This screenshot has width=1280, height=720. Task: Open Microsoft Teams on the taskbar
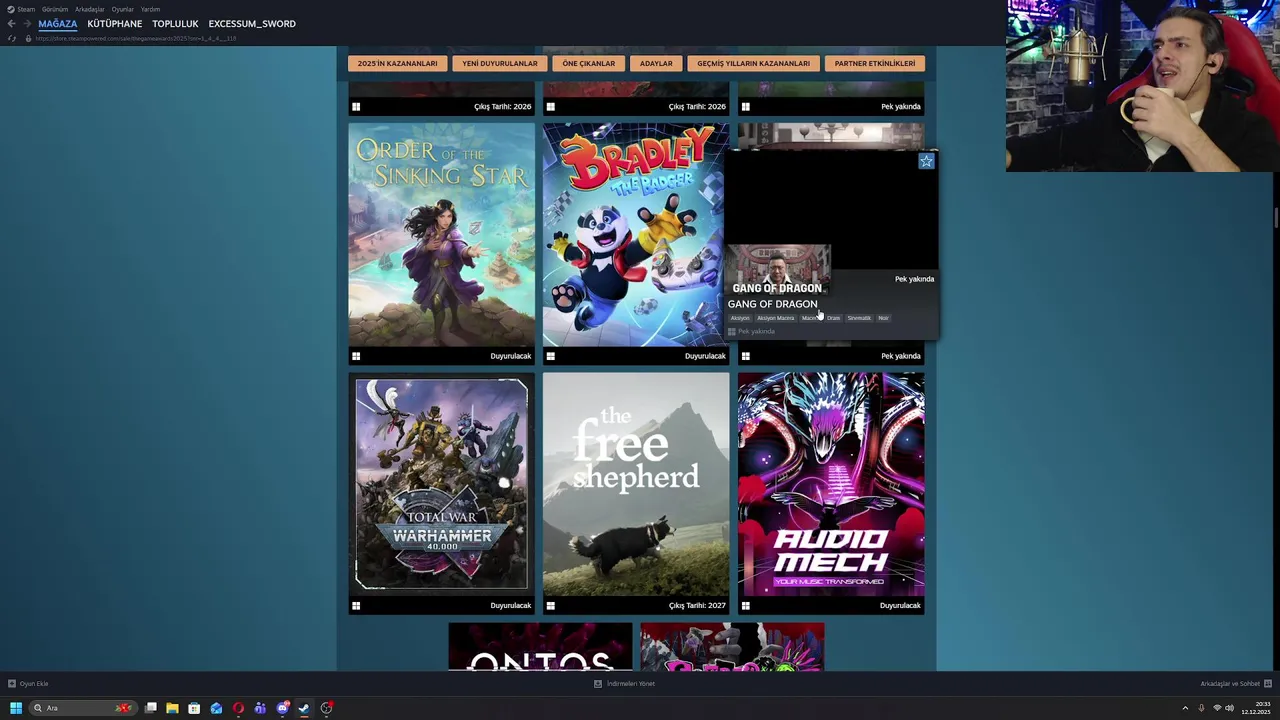coord(260,708)
